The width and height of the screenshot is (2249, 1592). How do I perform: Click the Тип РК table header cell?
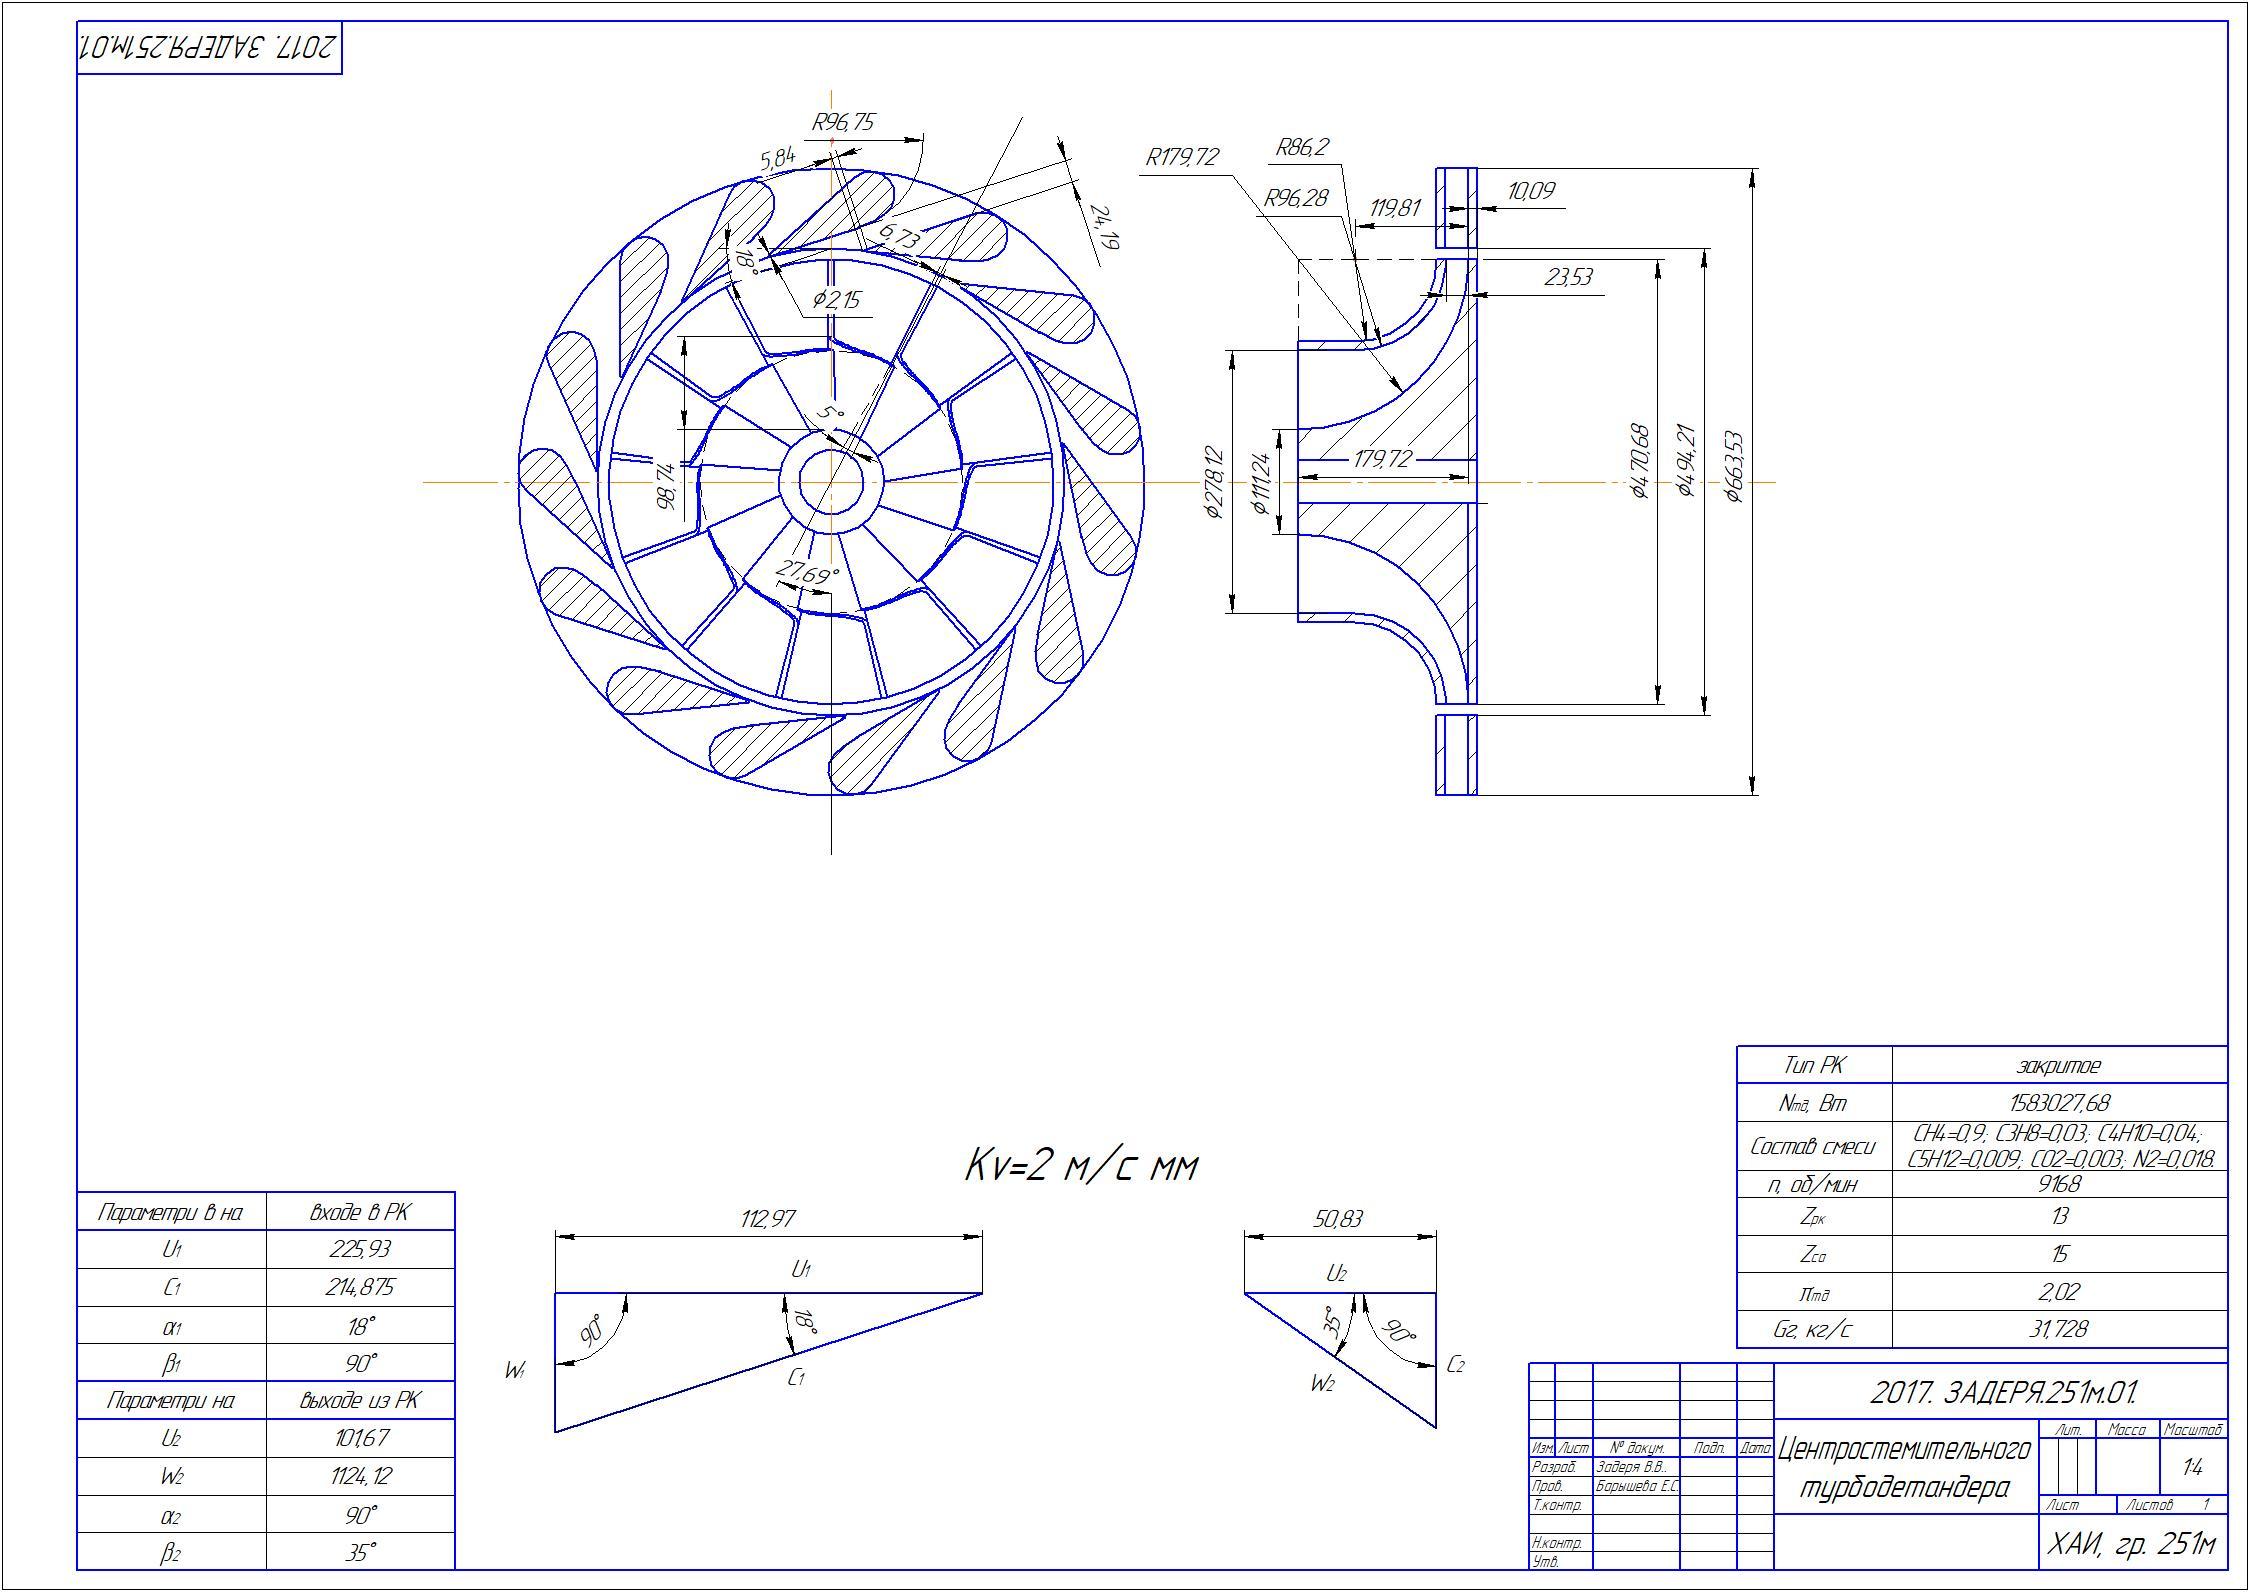(x=1813, y=1066)
